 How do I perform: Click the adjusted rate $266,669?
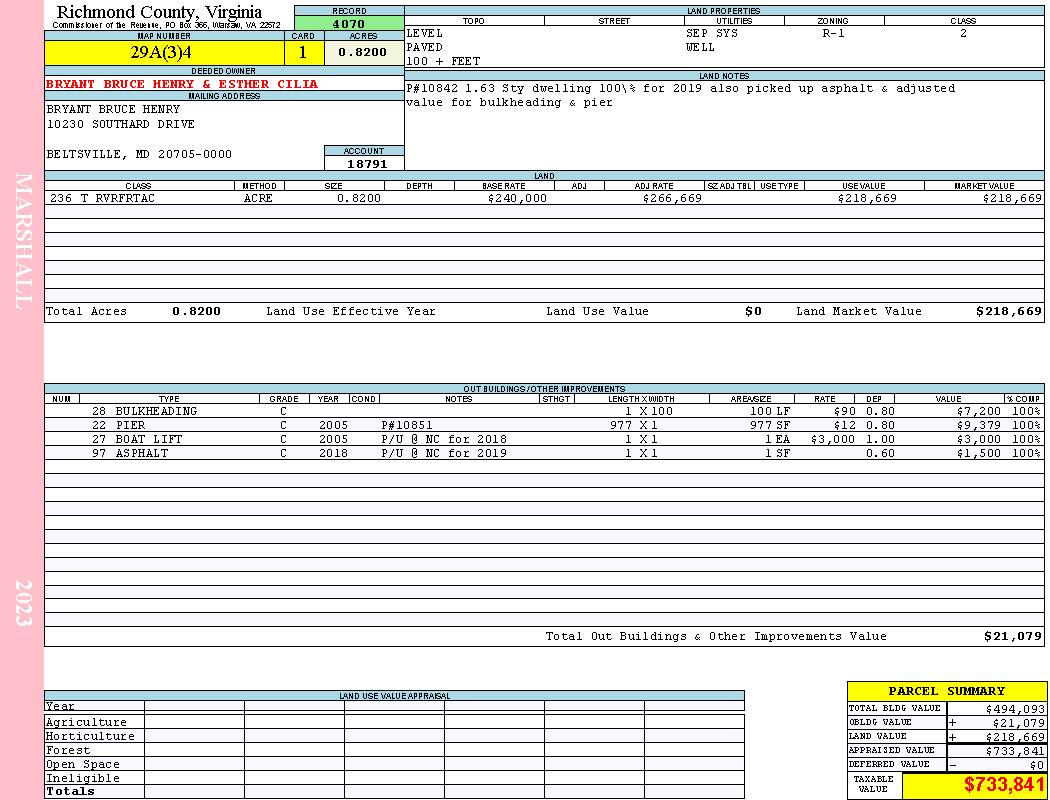tap(672, 199)
